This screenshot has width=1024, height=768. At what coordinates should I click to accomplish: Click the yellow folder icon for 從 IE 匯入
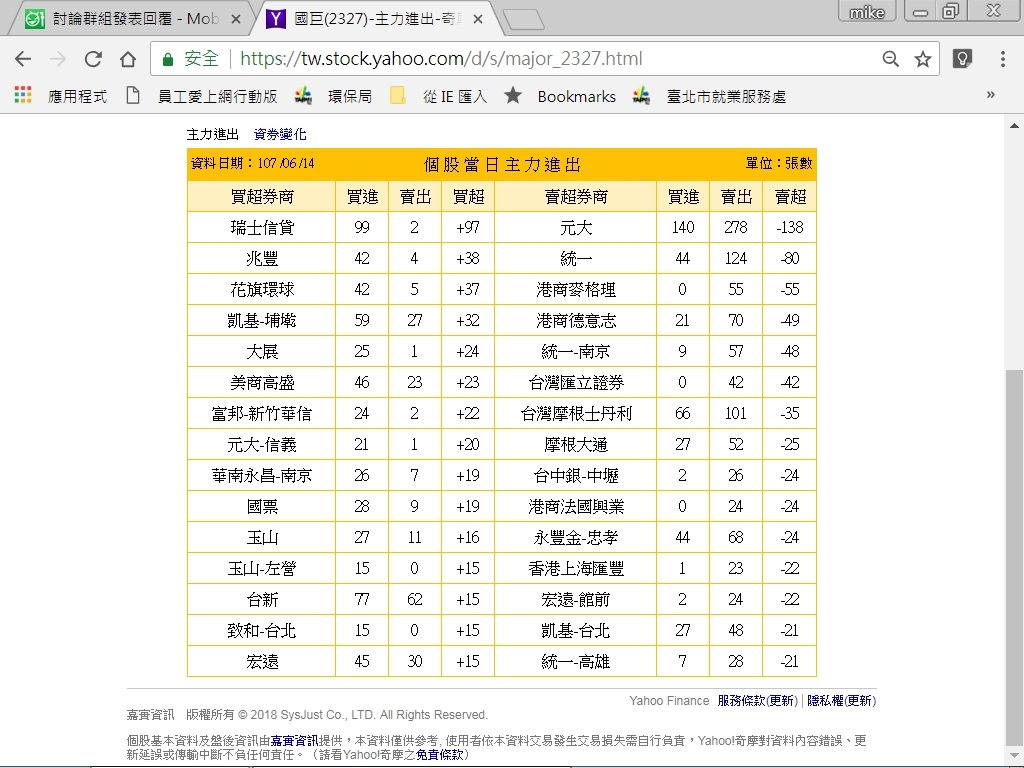coord(398,96)
